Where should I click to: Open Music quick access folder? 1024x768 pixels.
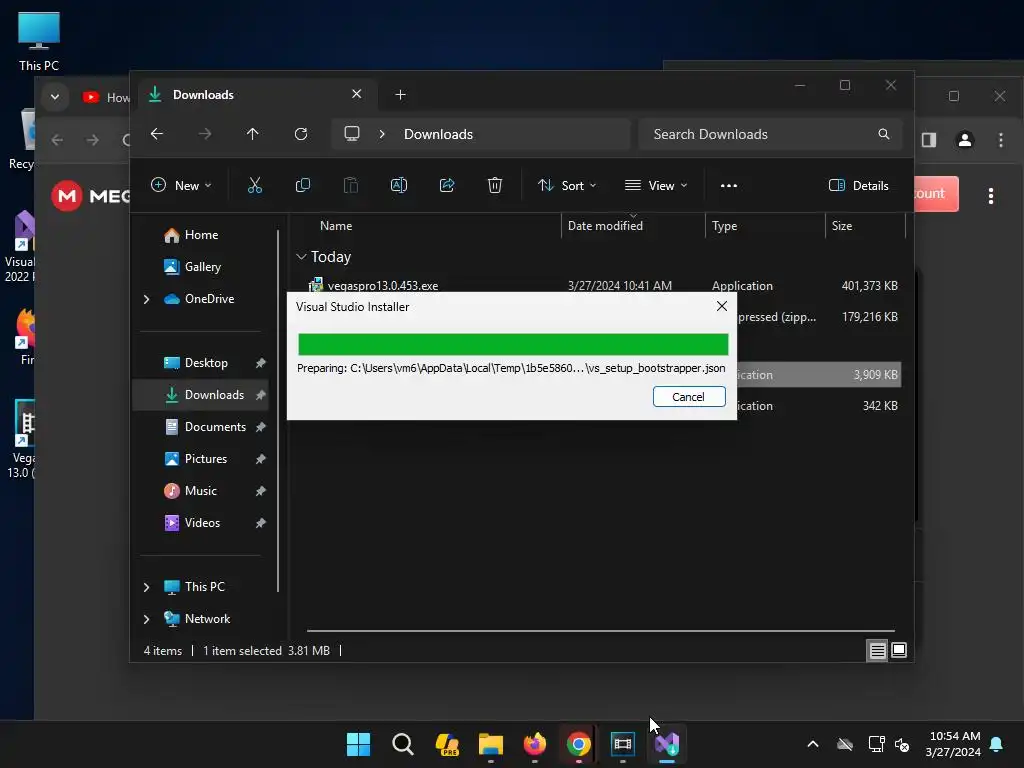tap(200, 490)
